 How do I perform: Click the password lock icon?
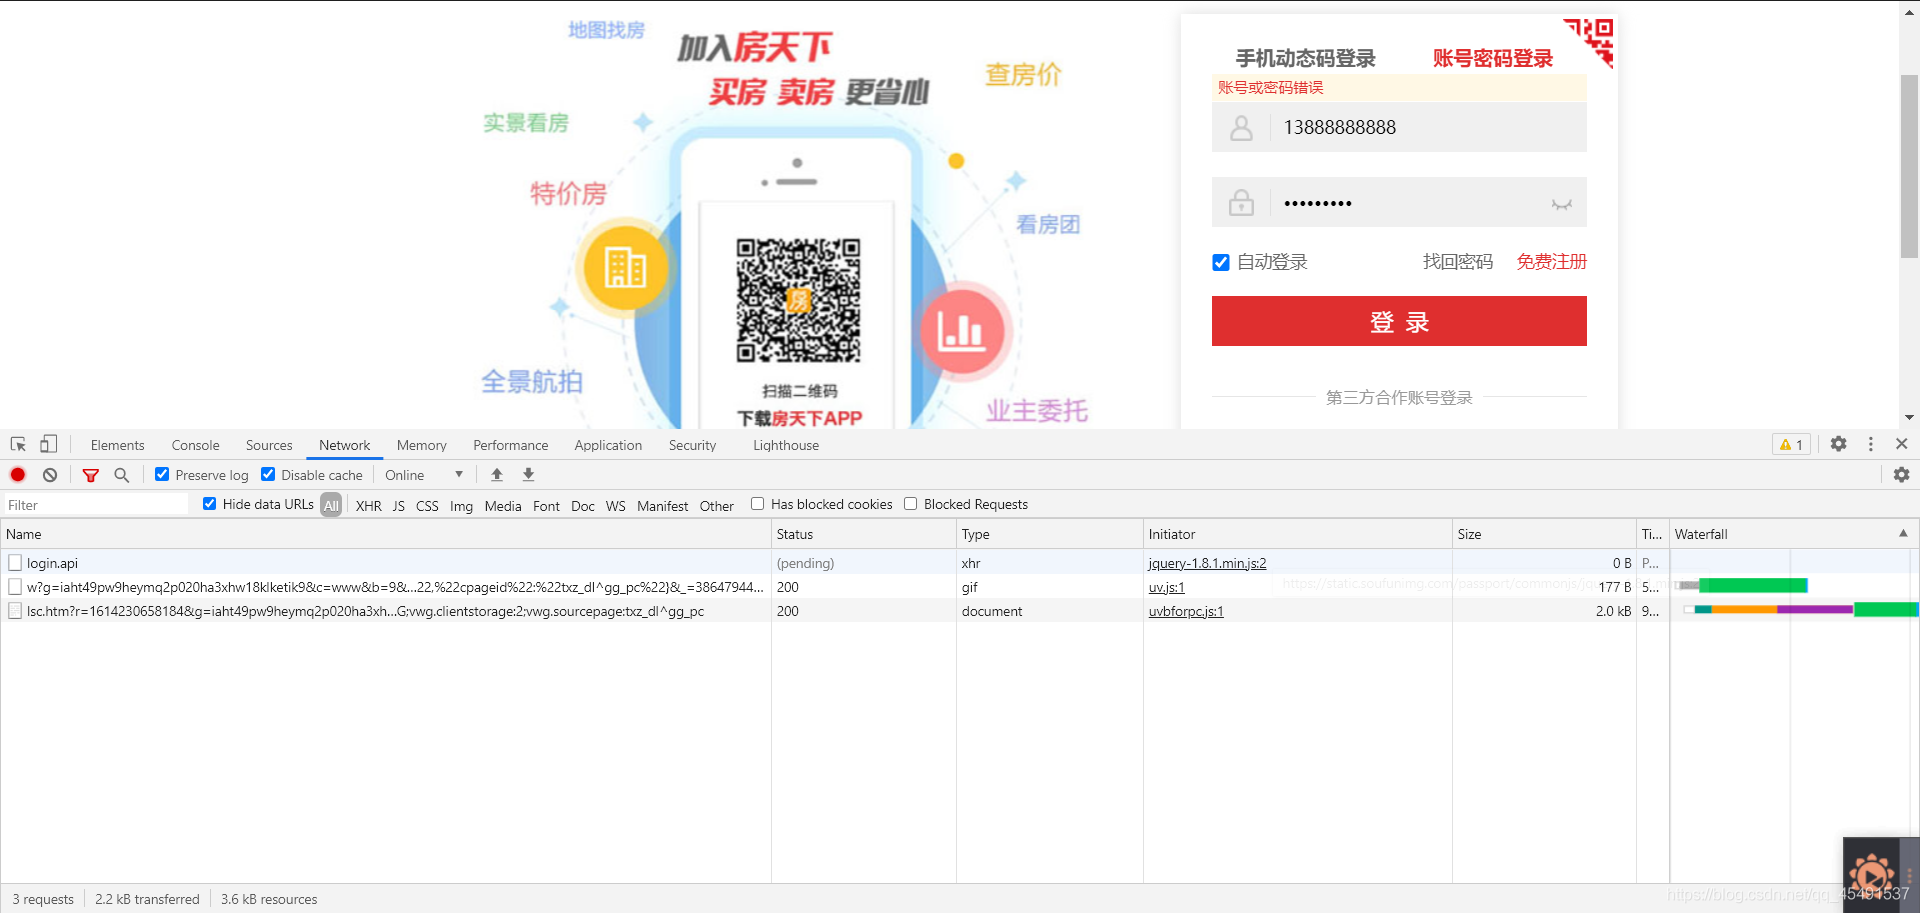point(1241,203)
